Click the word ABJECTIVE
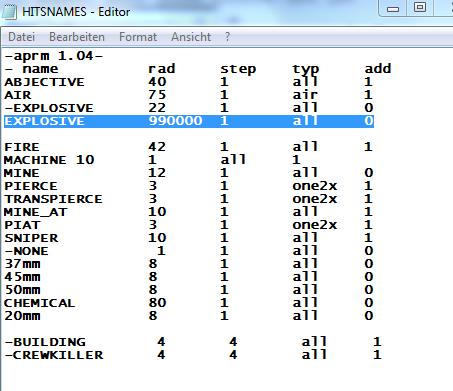This screenshot has height=391, width=453. click(x=44, y=82)
